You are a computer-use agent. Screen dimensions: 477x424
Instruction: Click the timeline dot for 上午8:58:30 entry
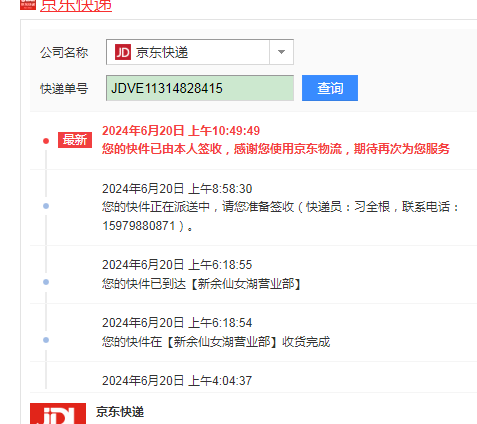pyautogui.click(x=46, y=206)
